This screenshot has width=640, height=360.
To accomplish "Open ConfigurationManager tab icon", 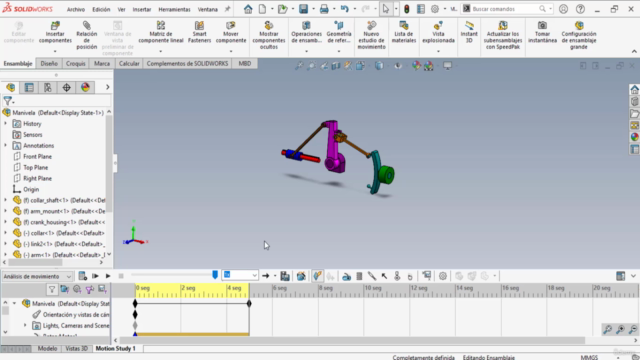I will tap(48, 87).
